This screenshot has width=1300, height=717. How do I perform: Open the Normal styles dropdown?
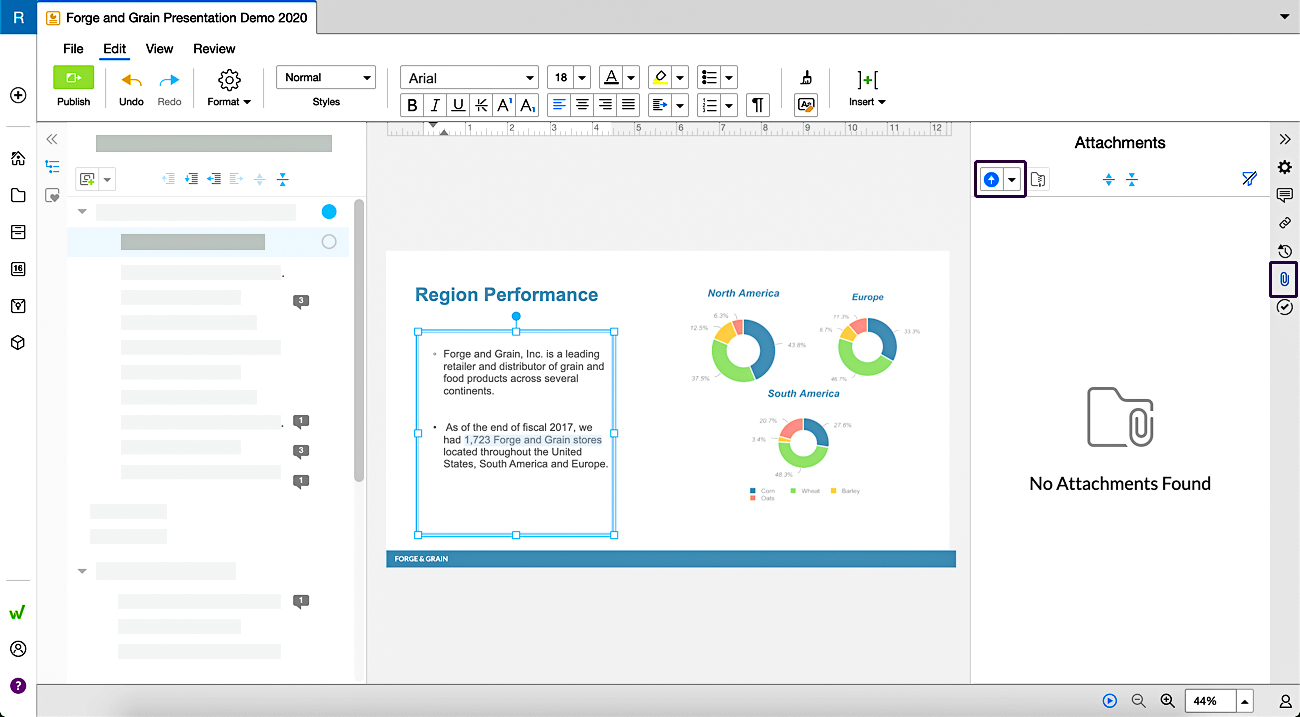tap(326, 78)
